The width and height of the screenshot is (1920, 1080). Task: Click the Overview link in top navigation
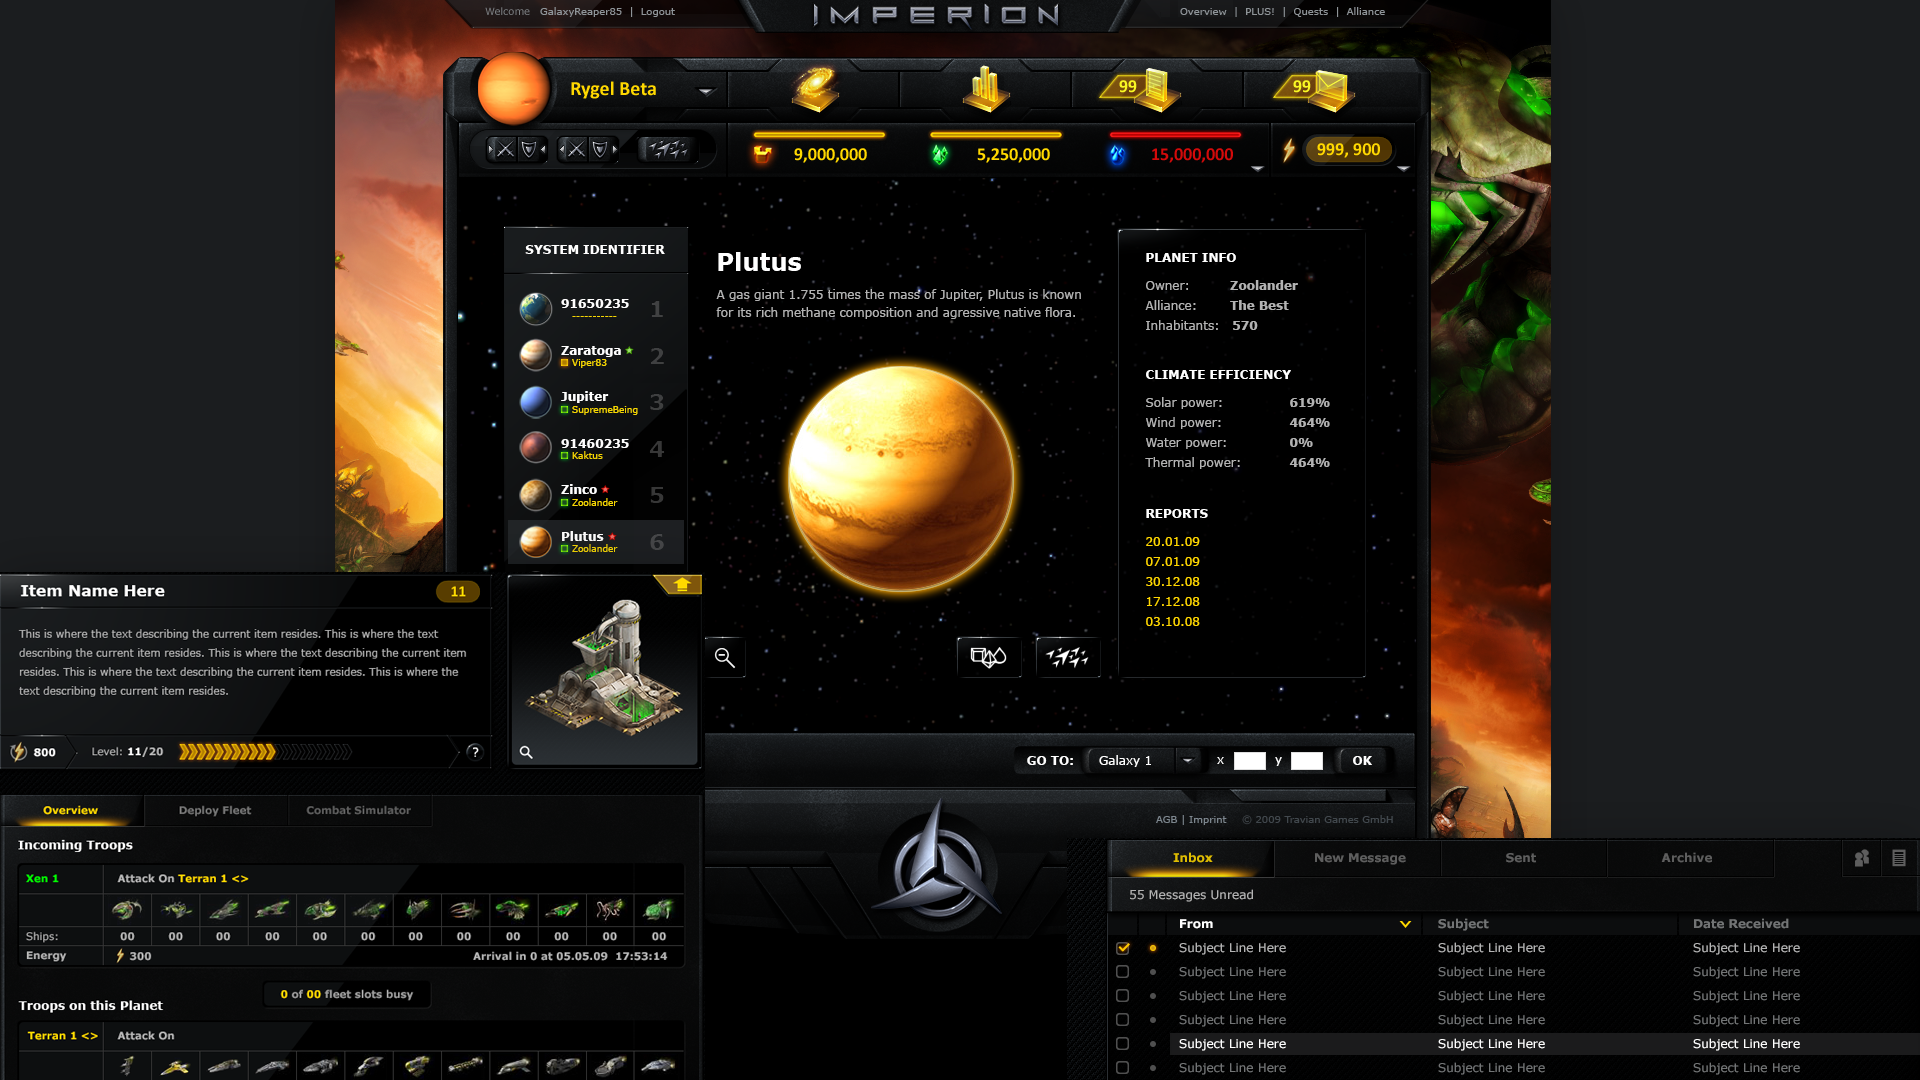(x=1202, y=12)
